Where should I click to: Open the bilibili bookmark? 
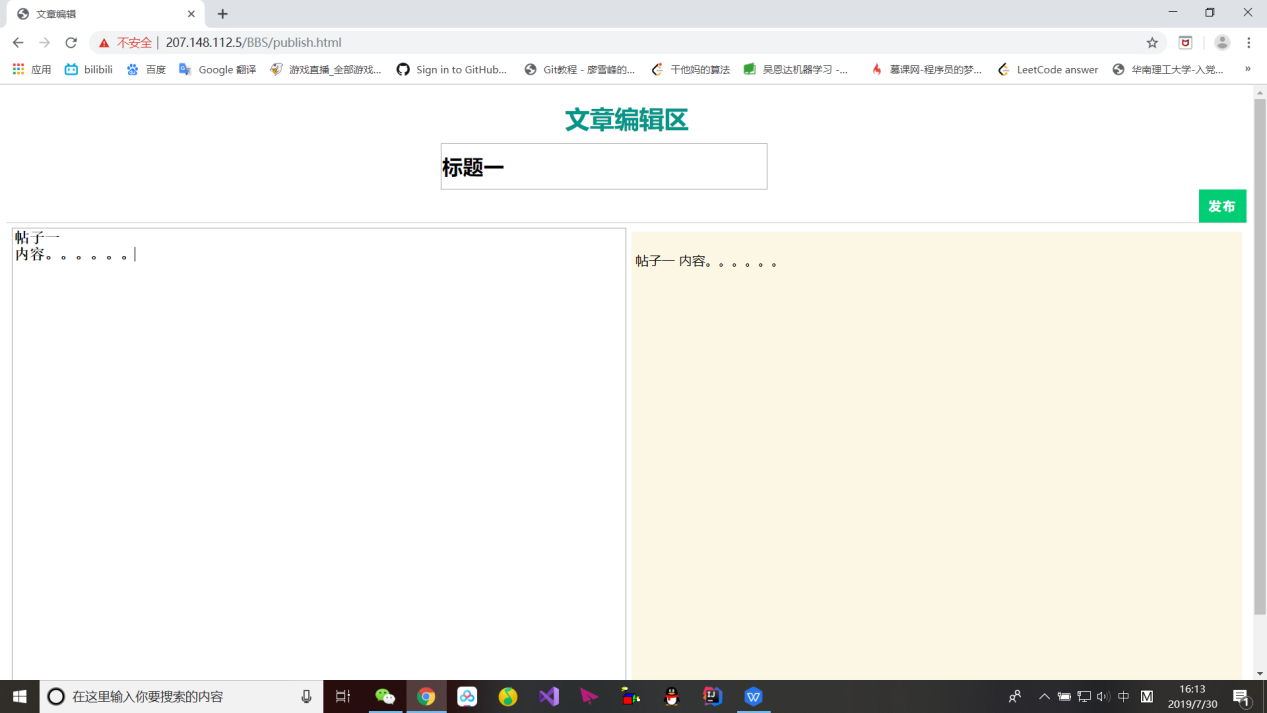(88, 70)
